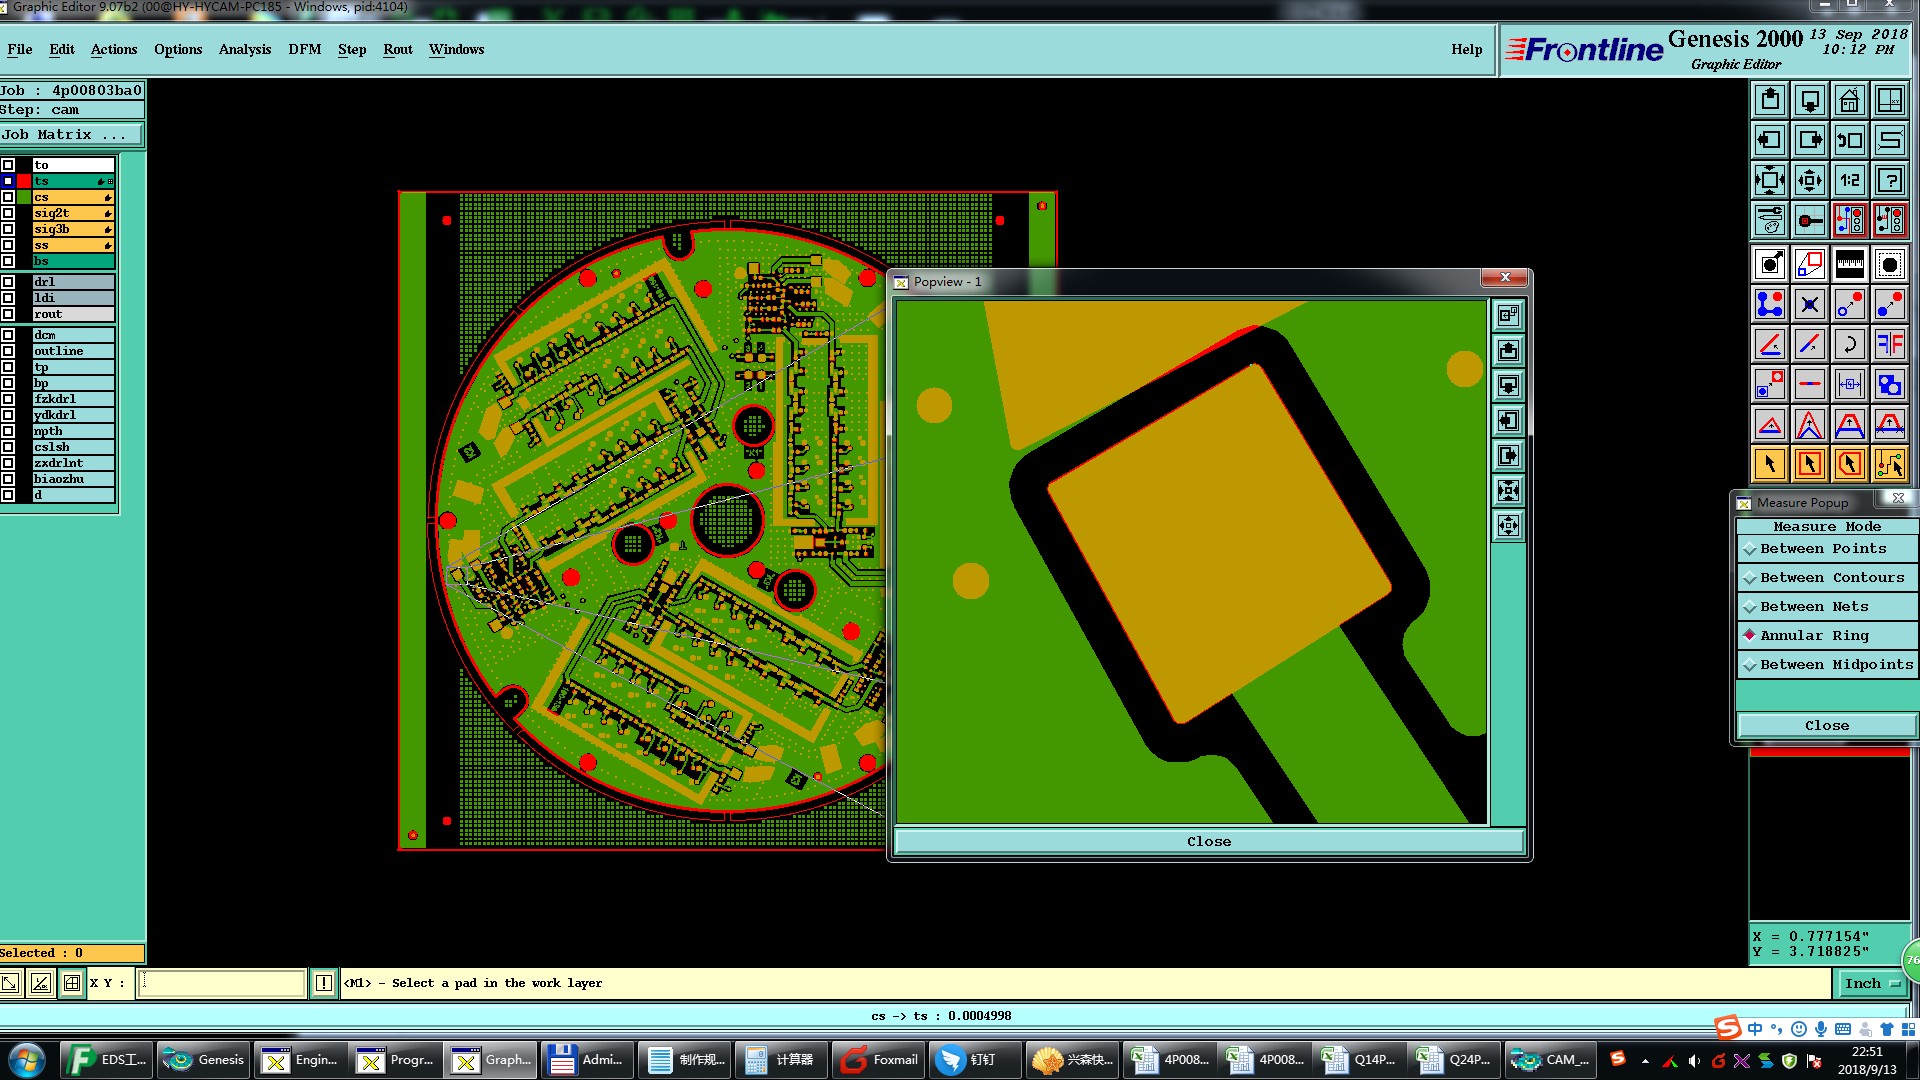Viewport: 1920px width, 1080px height.
Task: Click the rotate arrow tool icon
Action: (x=1849, y=344)
